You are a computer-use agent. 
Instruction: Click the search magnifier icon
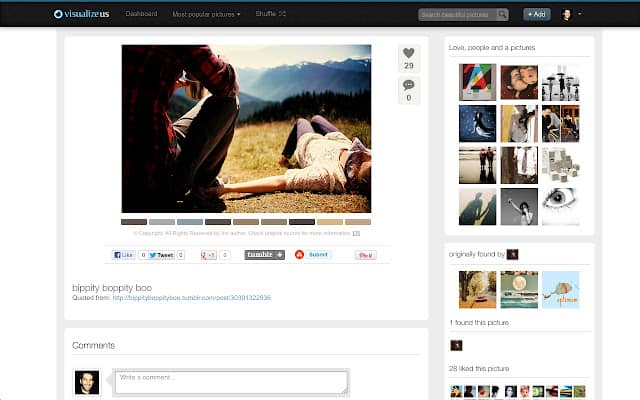coord(502,15)
